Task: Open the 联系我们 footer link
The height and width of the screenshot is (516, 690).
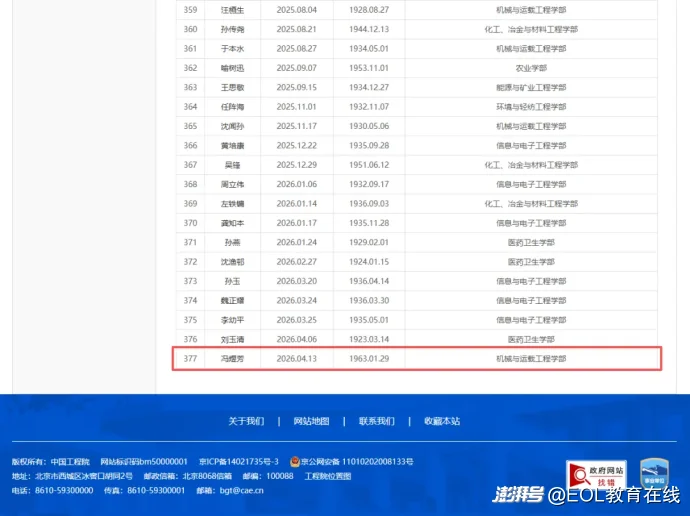Action: pos(377,421)
